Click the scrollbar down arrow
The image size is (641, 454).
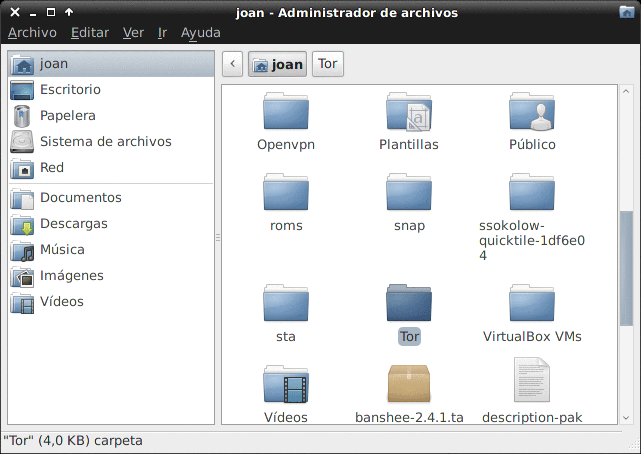[626, 418]
